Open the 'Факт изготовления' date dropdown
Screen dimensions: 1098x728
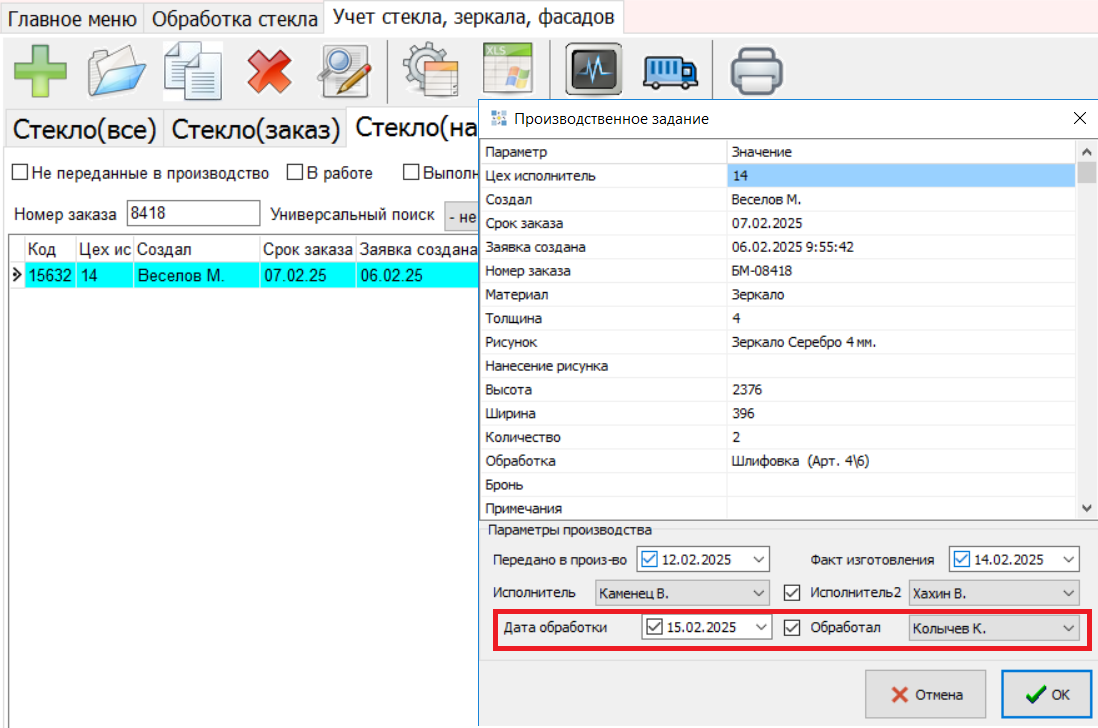click(x=1069, y=559)
